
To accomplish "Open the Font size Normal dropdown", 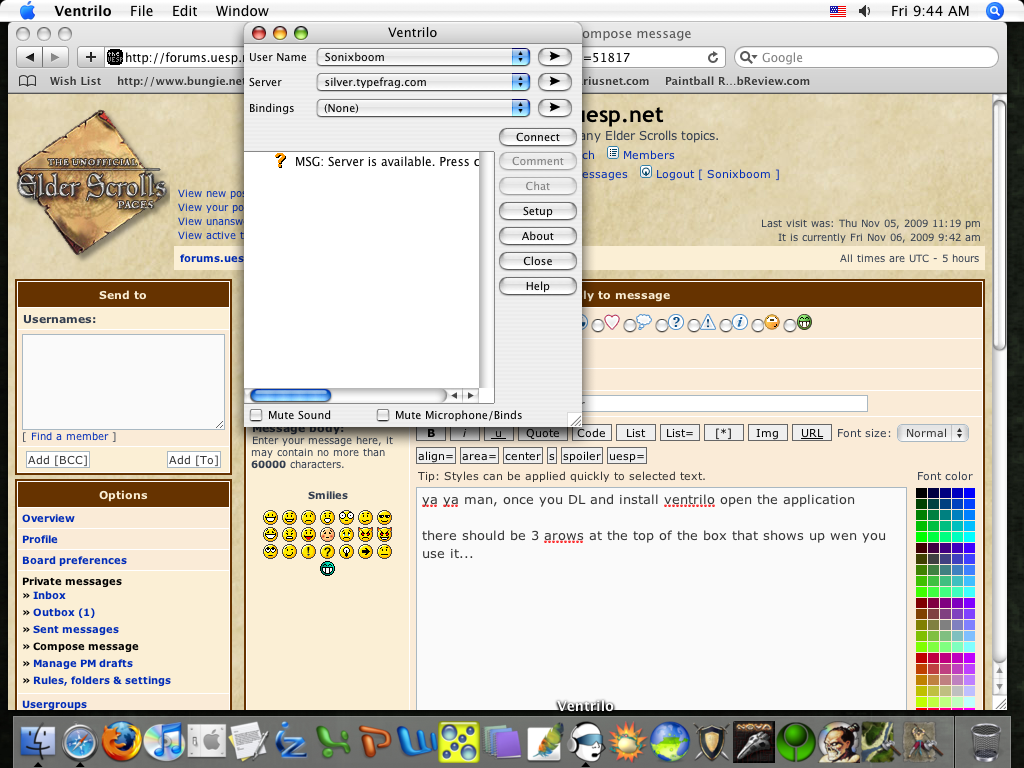I will tap(933, 433).
